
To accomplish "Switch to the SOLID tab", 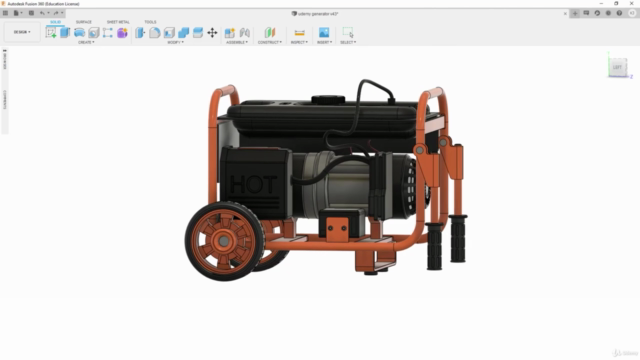I will [56, 22].
